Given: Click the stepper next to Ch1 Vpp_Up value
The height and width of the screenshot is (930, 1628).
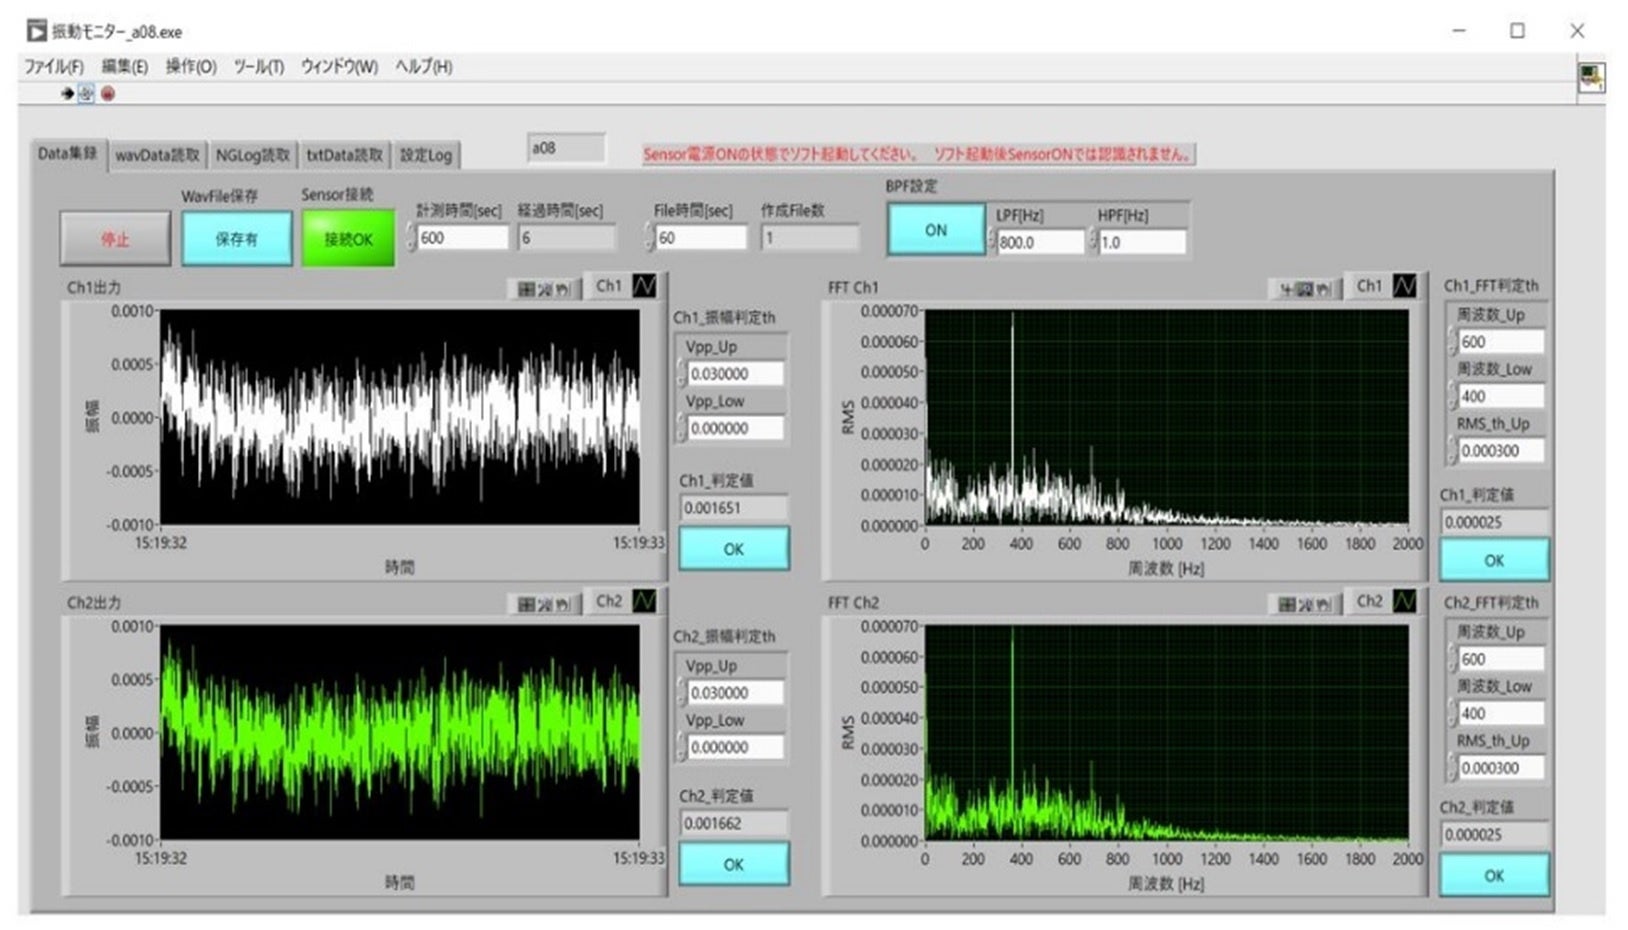Looking at the screenshot, I should click(x=681, y=374).
